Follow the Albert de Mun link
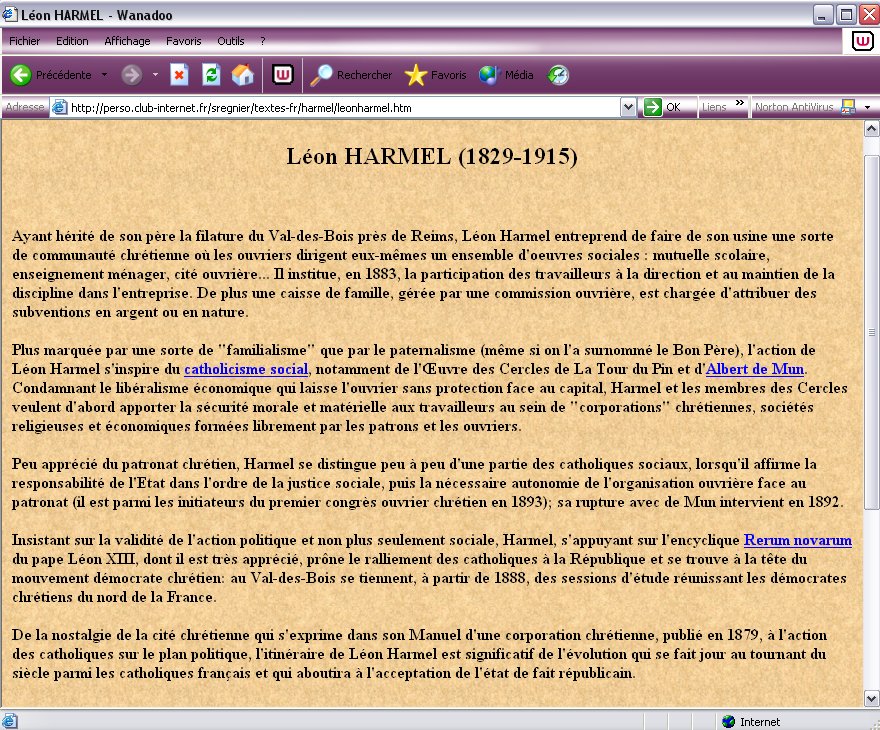 (x=755, y=369)
